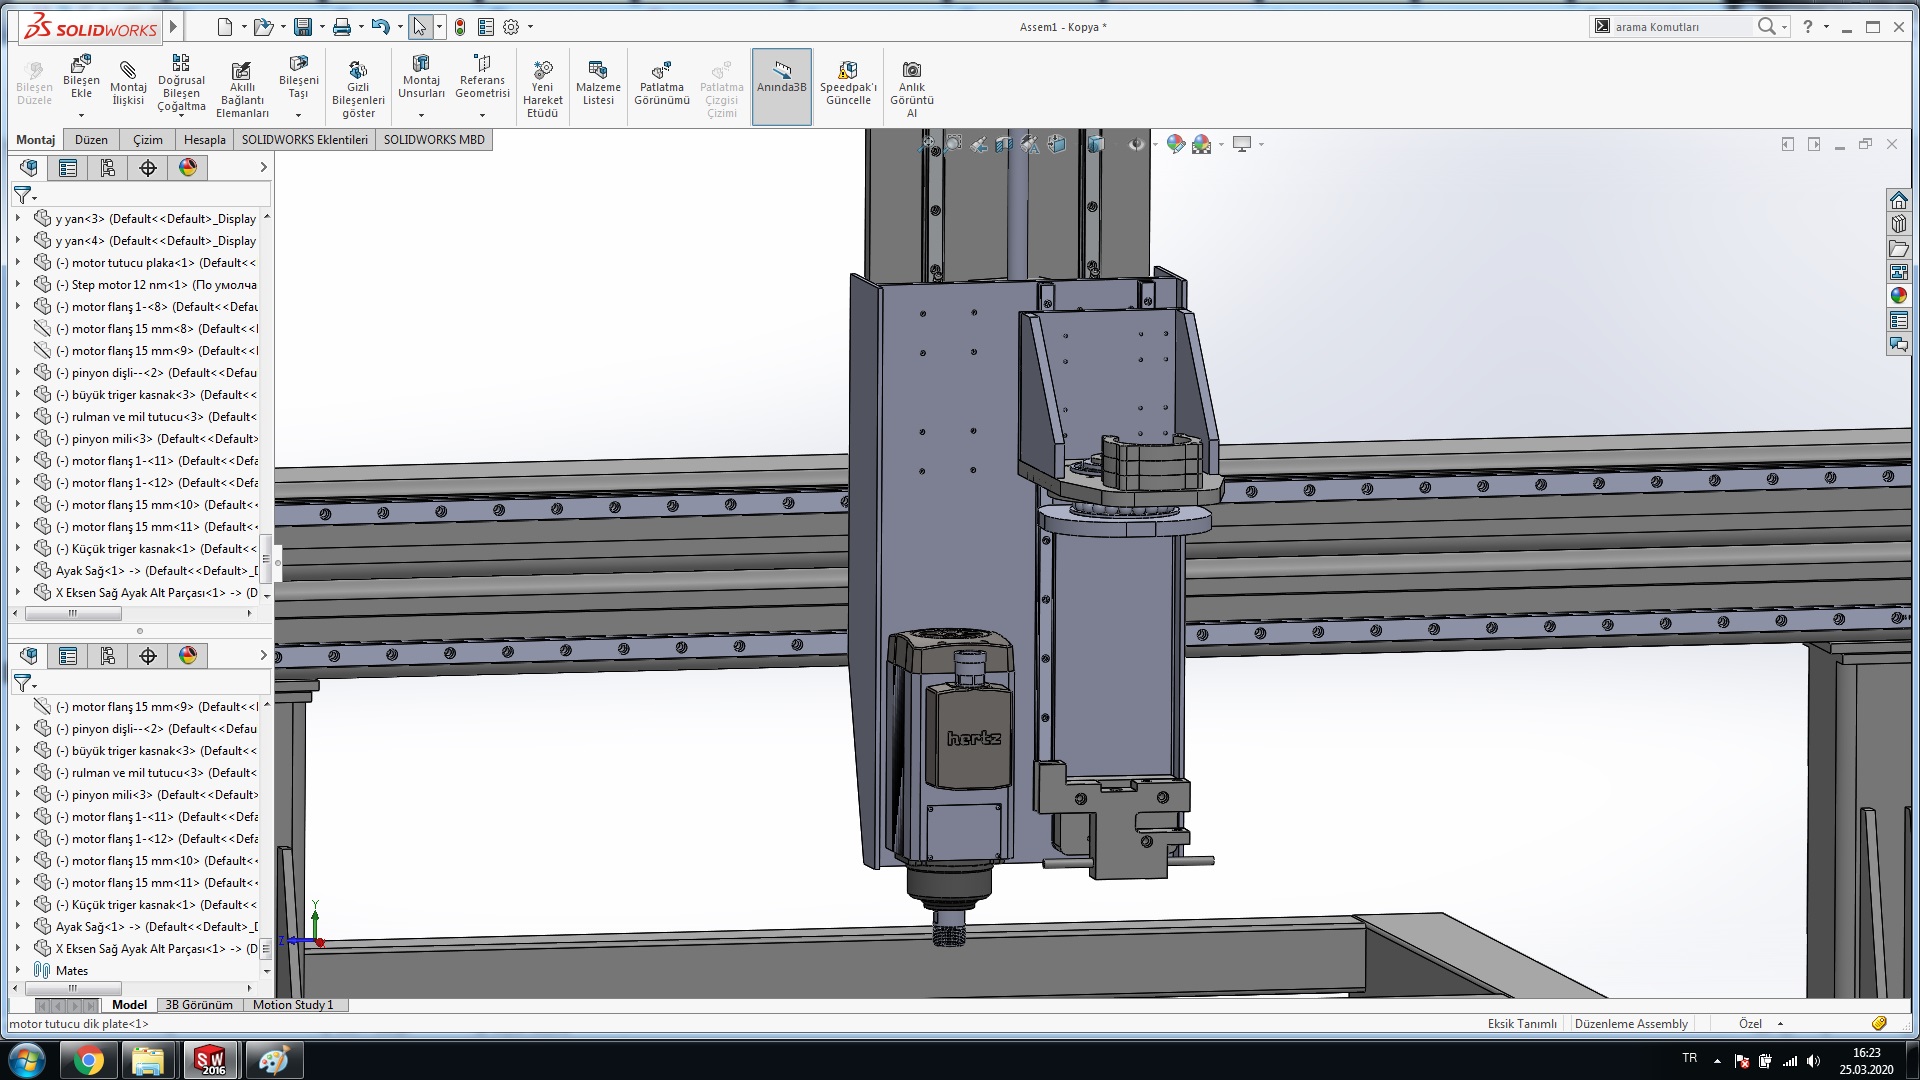Select Model tab at bottom

129,1004
